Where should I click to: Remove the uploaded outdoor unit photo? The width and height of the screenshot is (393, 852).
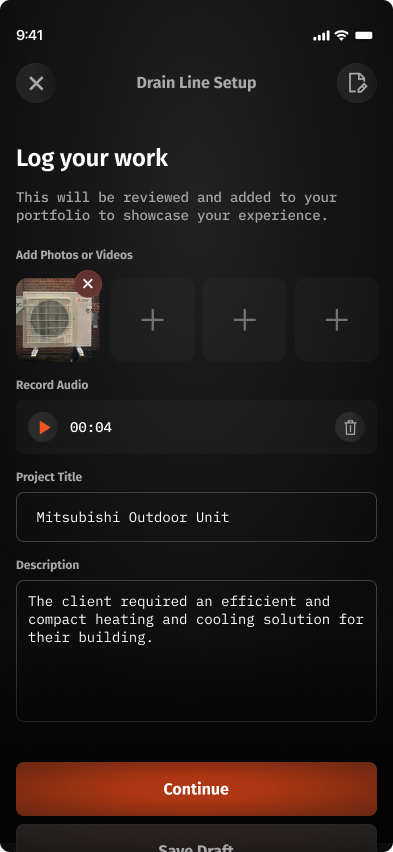tap(88, 284)
